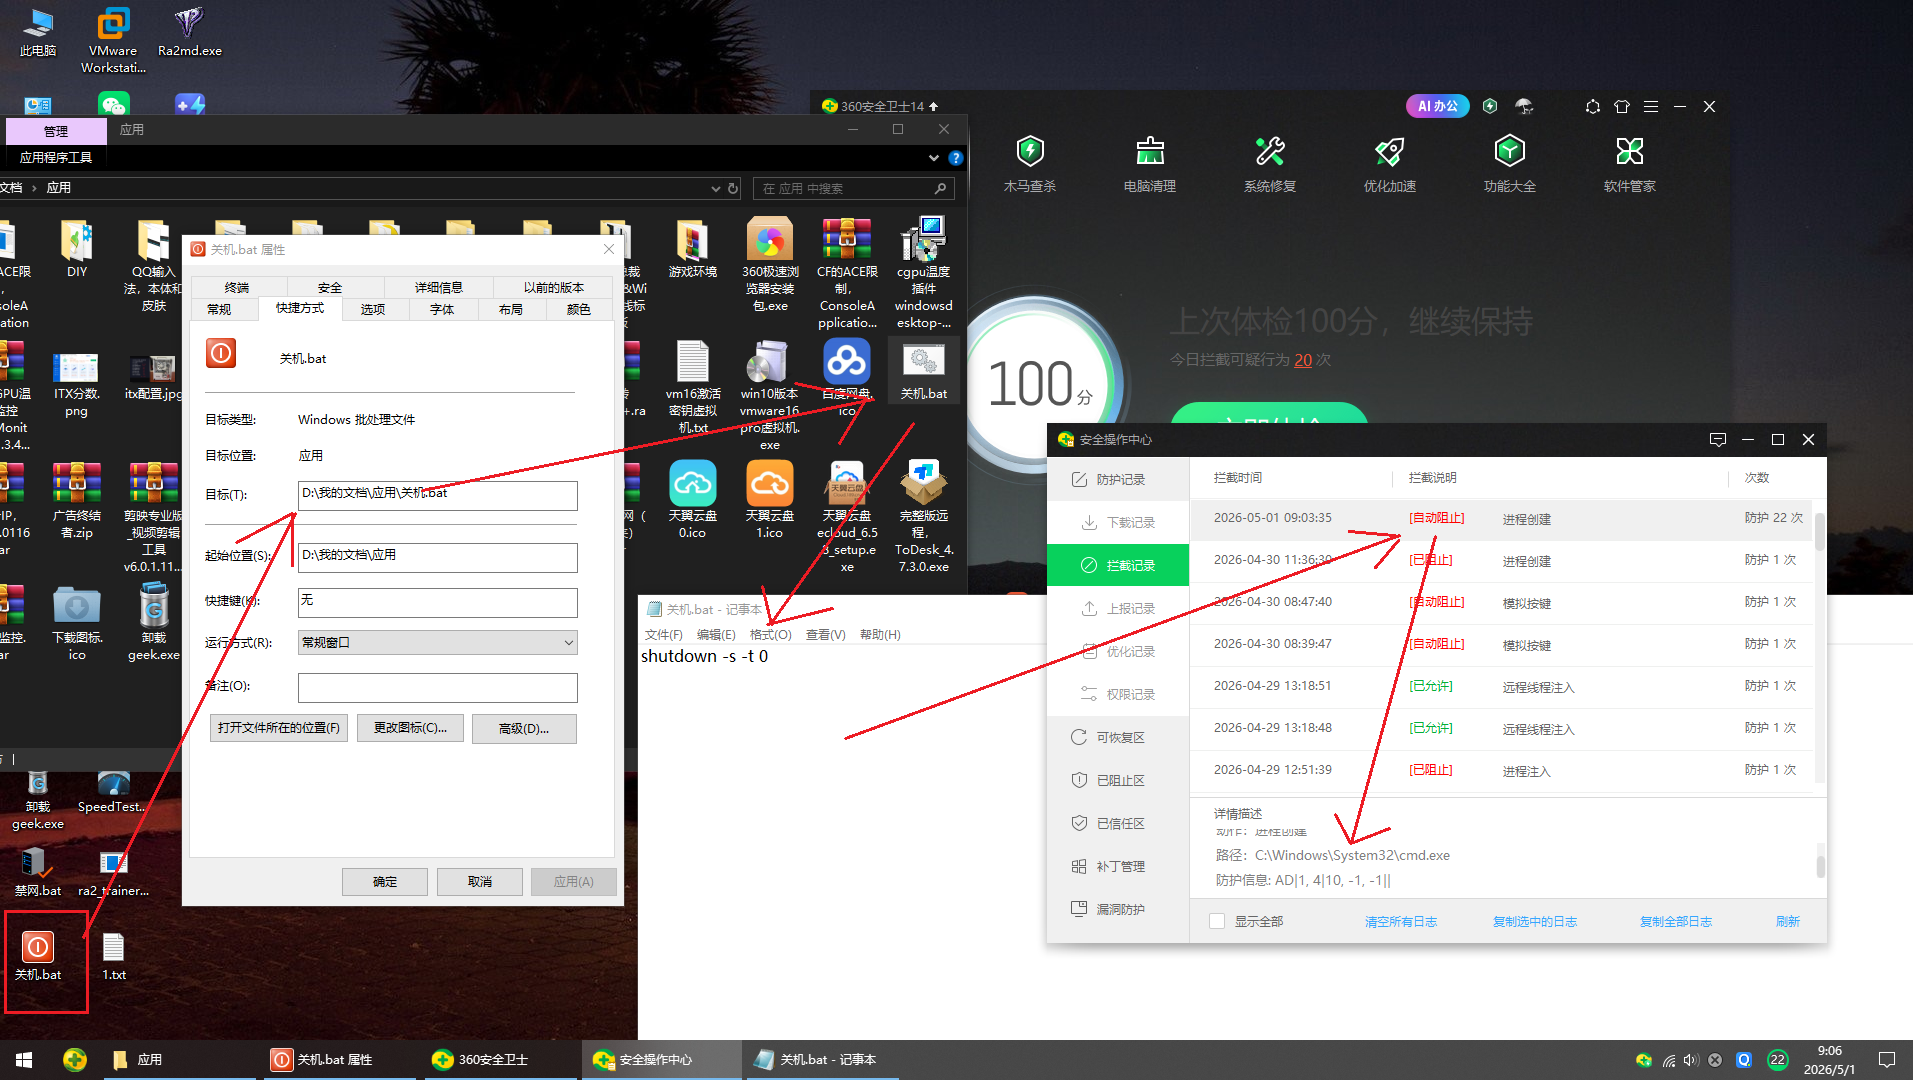The image size is (1913, 1080).
Task: Refresh the Explorer address bar location
Action: tap(733, 188)
